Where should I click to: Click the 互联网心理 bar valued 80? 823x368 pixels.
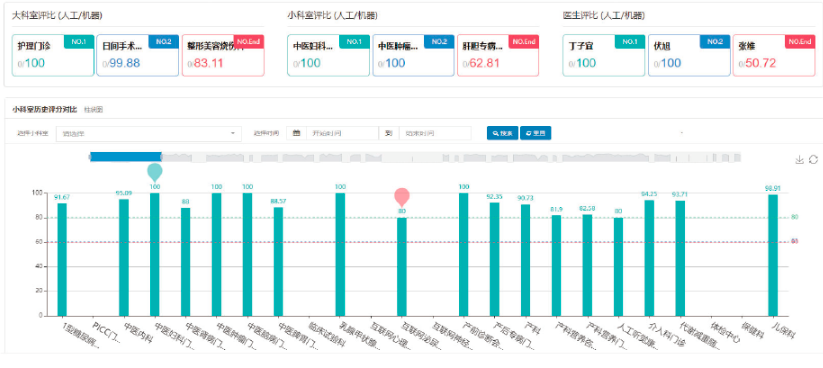click(x=402, y=267)
